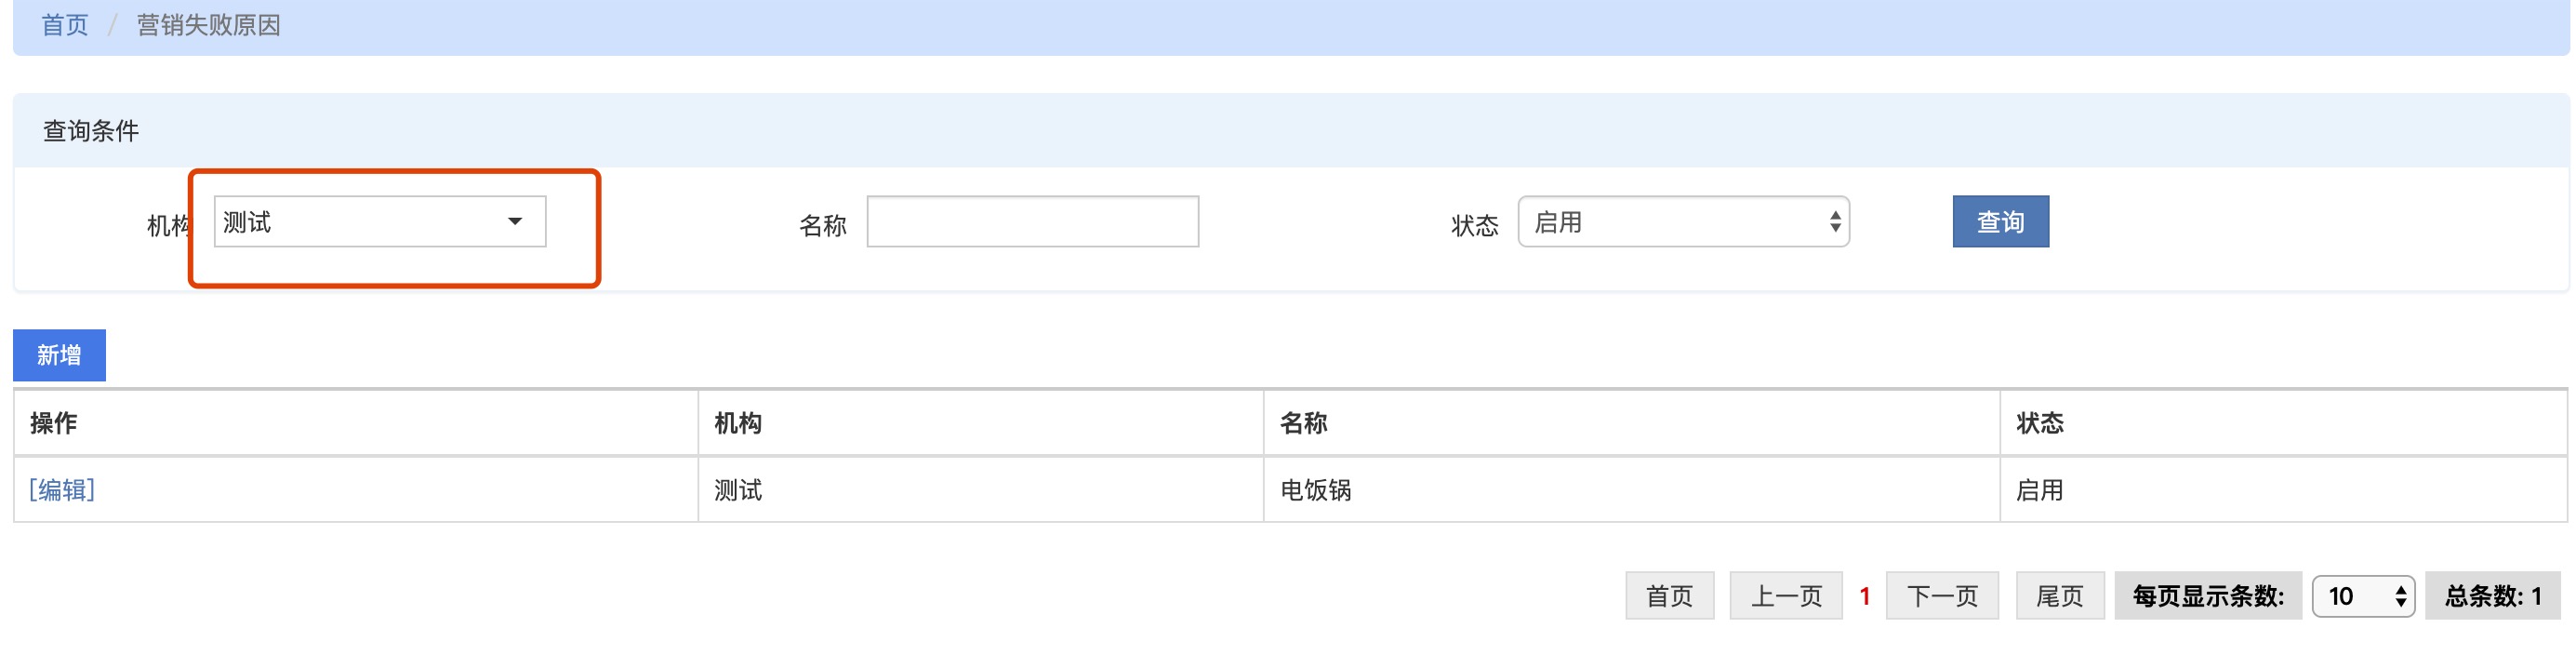Jump to the first page 首页 button
This screenshot has height=668, width=2576.
pos(1669,596)
